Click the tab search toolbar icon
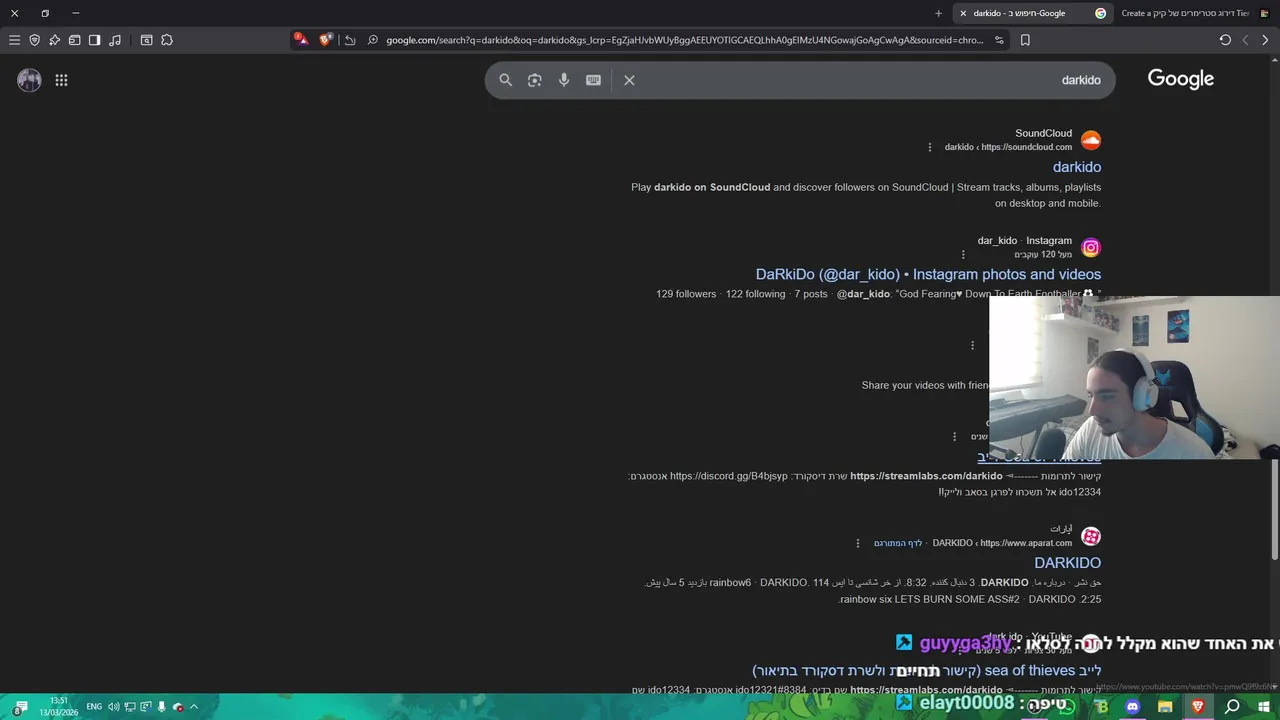The image size is (1280, 720). coord(146,40)
